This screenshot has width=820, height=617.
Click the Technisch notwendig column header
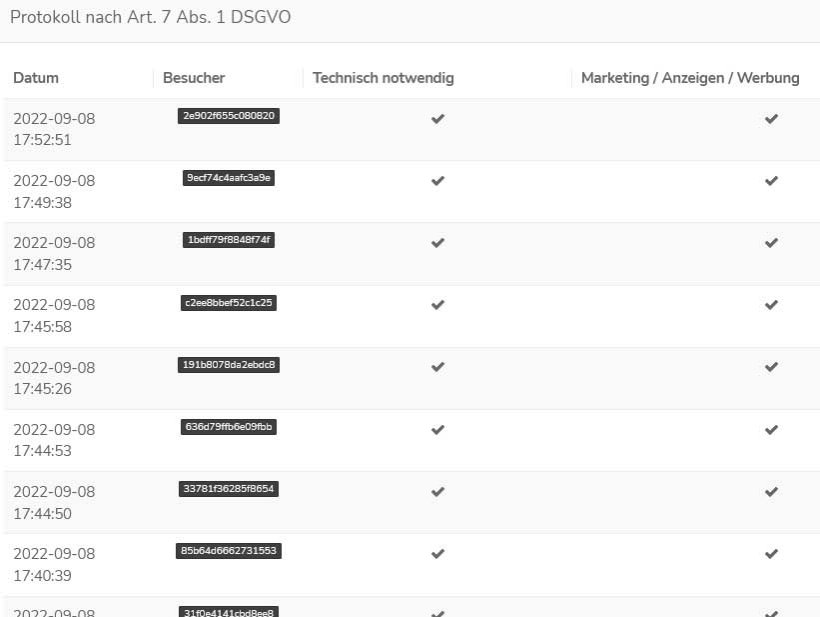click(x=383, y=78)
